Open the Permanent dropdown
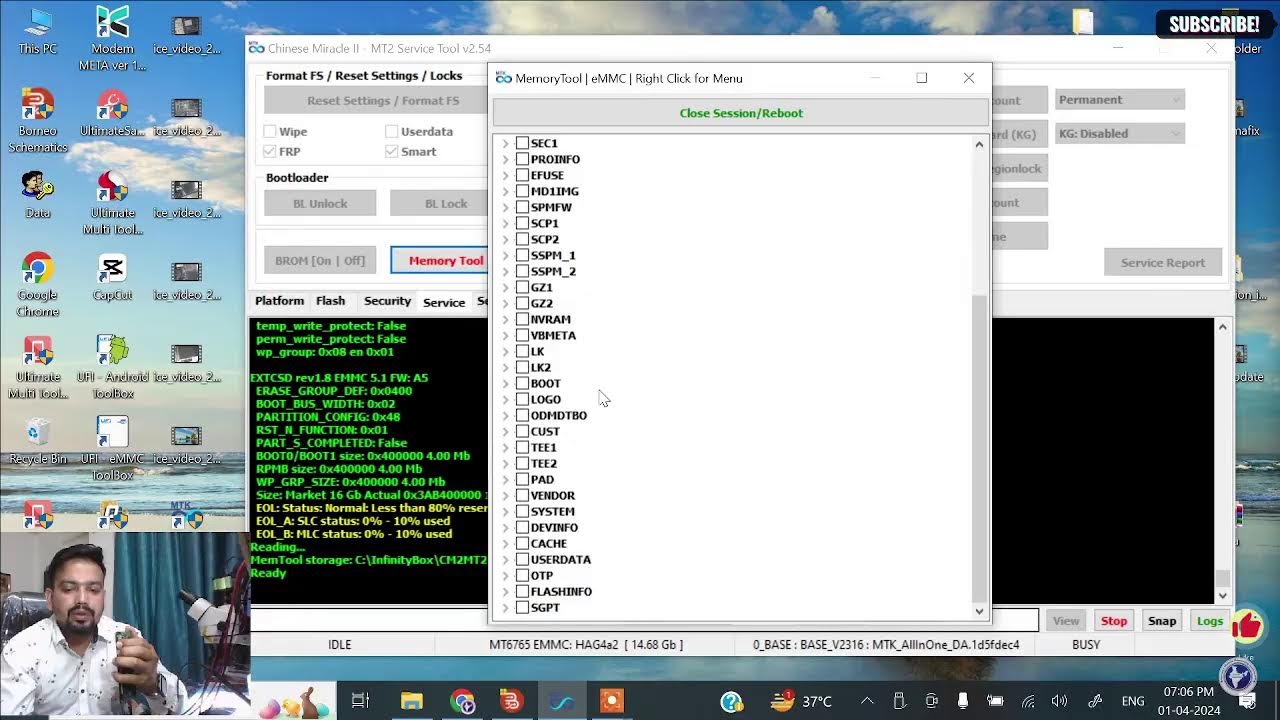 (1120, 99)
